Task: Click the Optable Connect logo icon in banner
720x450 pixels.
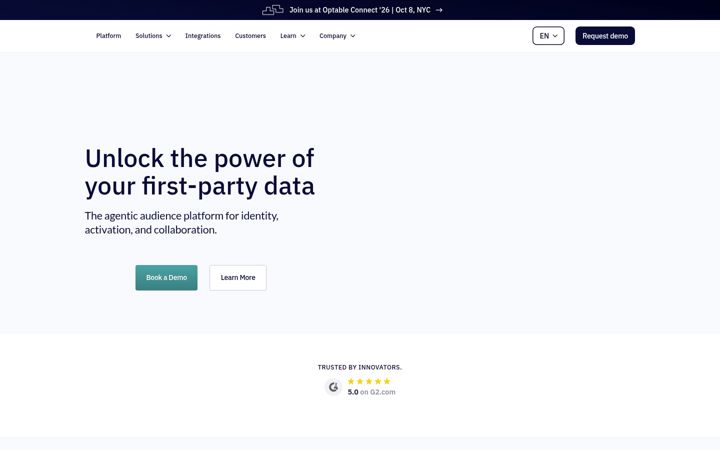Action: (273, 10)
